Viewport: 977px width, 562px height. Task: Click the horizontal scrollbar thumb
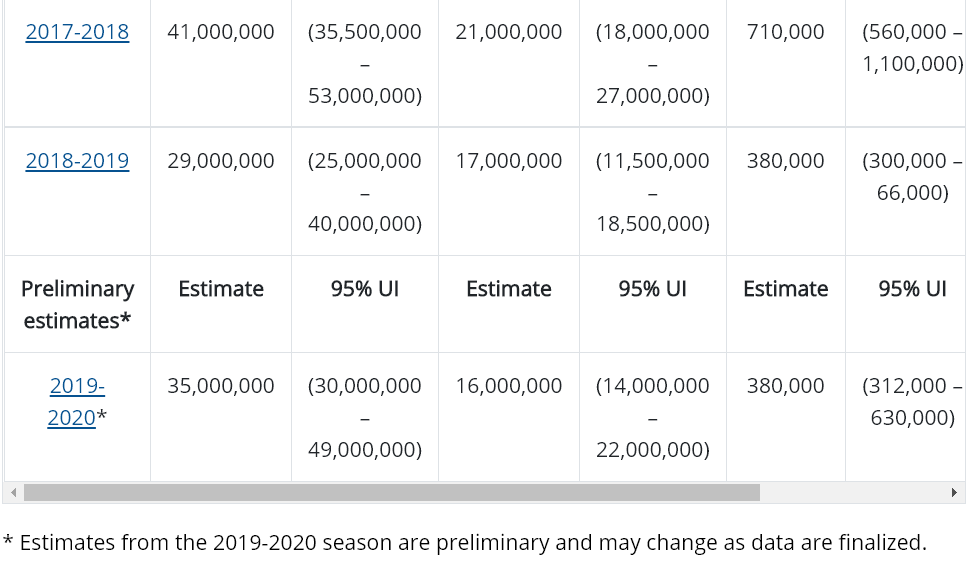[391, 492]
